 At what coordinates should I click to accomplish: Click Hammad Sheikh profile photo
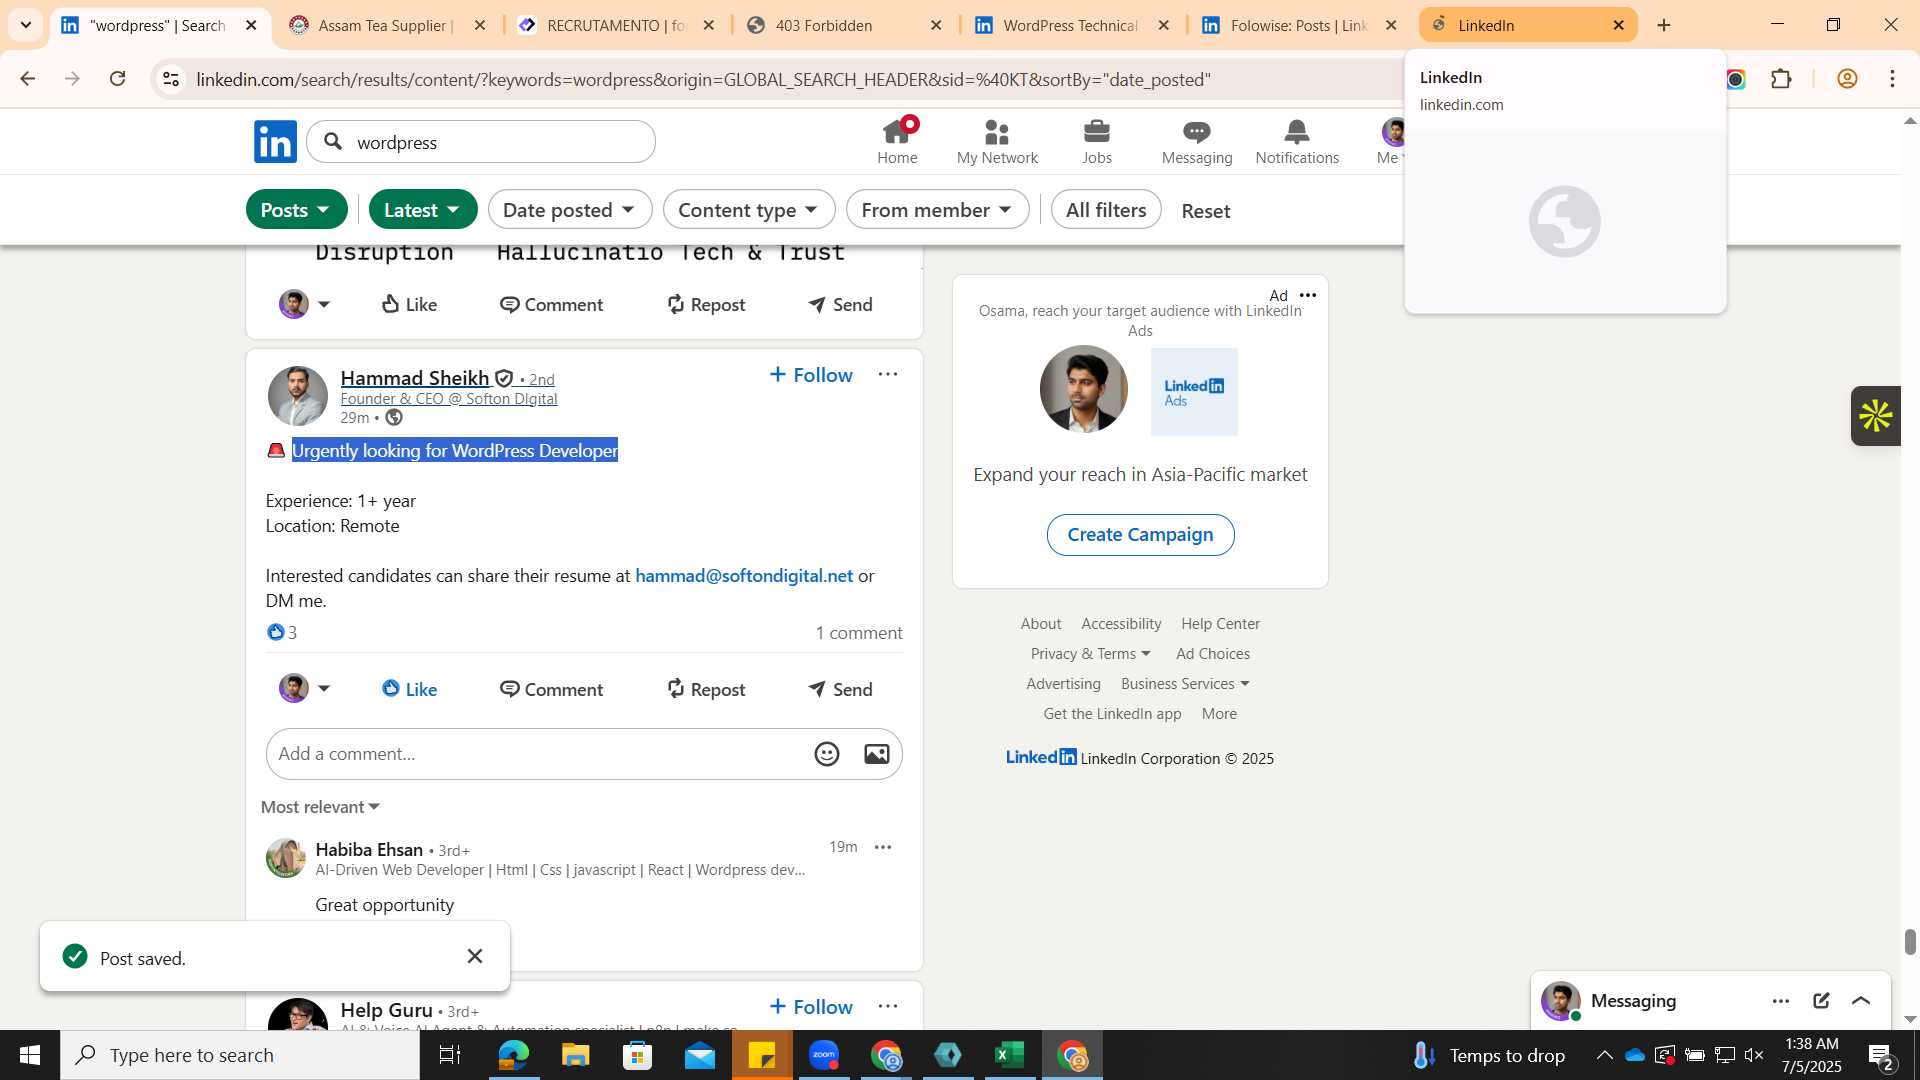coord(298,396)
